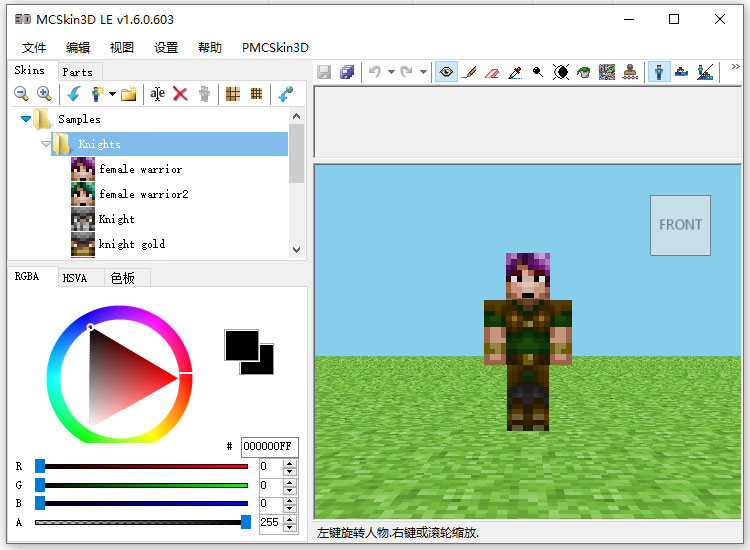Click the small grid icon
This screenshot has width=750, height=550.
point(256,94)
